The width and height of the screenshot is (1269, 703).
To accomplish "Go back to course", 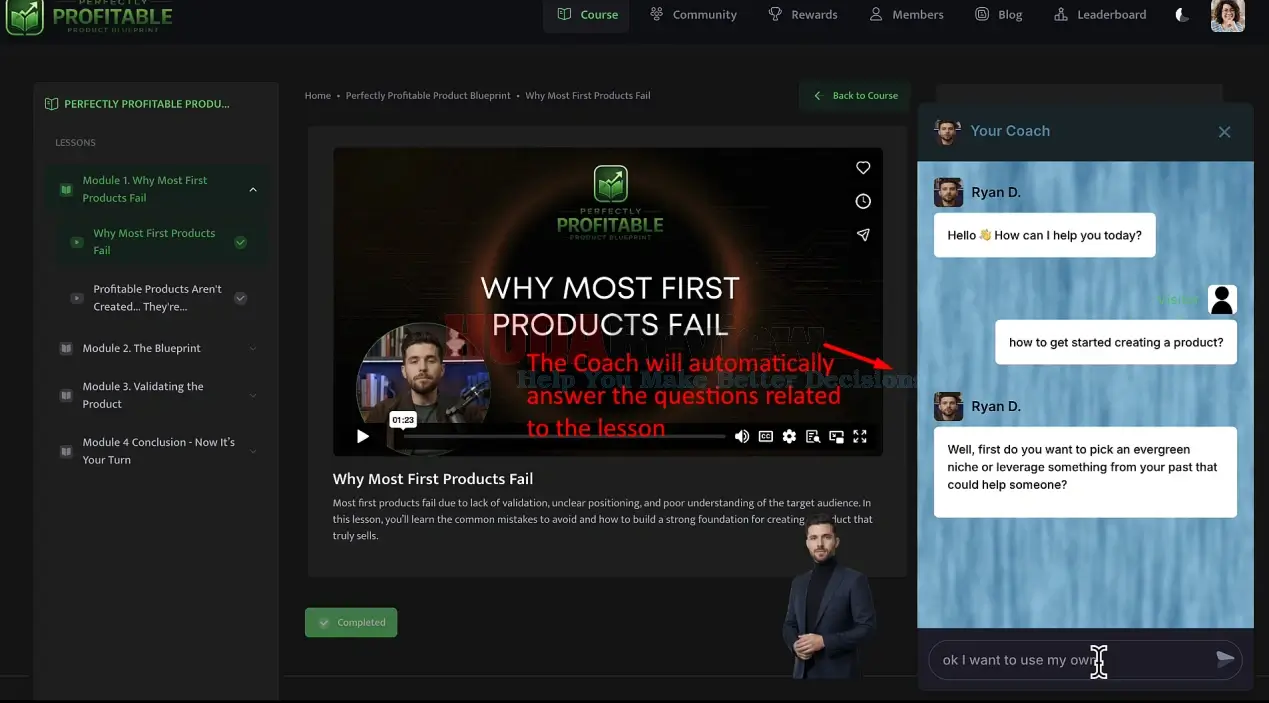I will [855, 96].
